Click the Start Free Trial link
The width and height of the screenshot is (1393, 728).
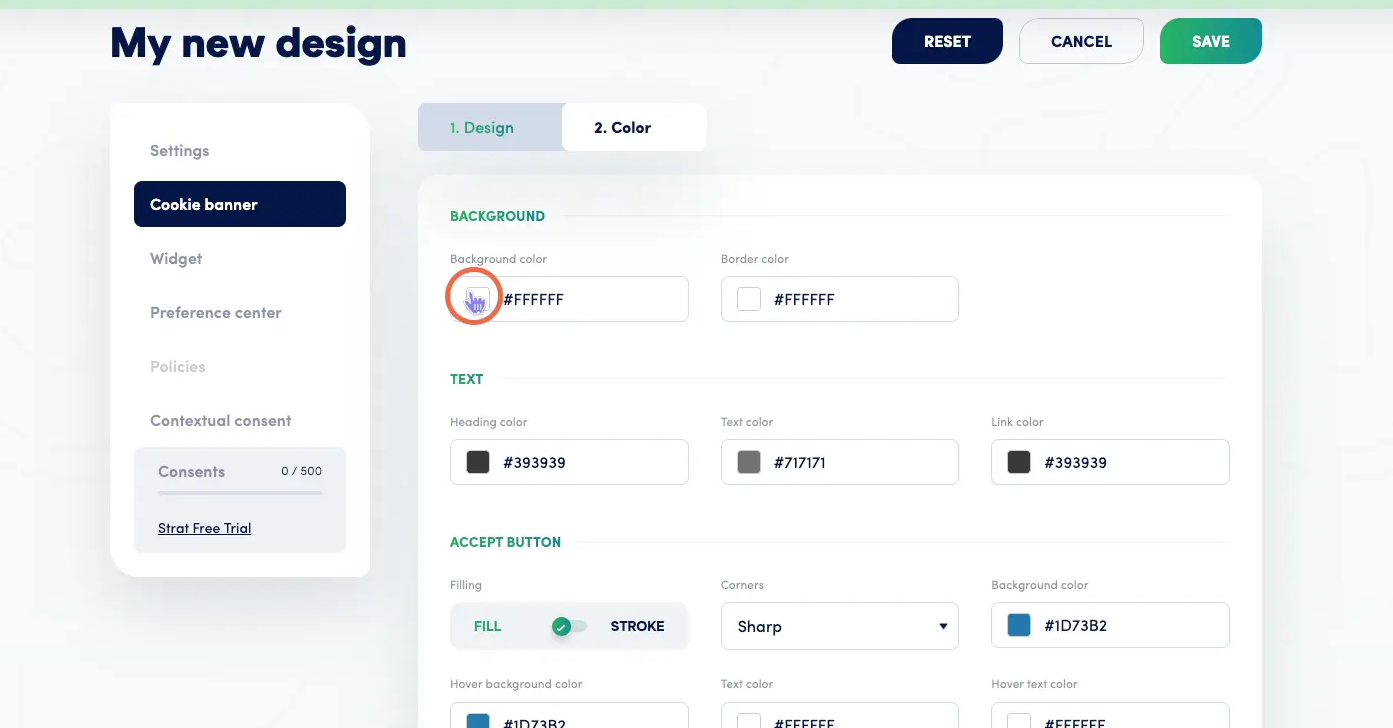pyautogui.click(x=204, y=527)
